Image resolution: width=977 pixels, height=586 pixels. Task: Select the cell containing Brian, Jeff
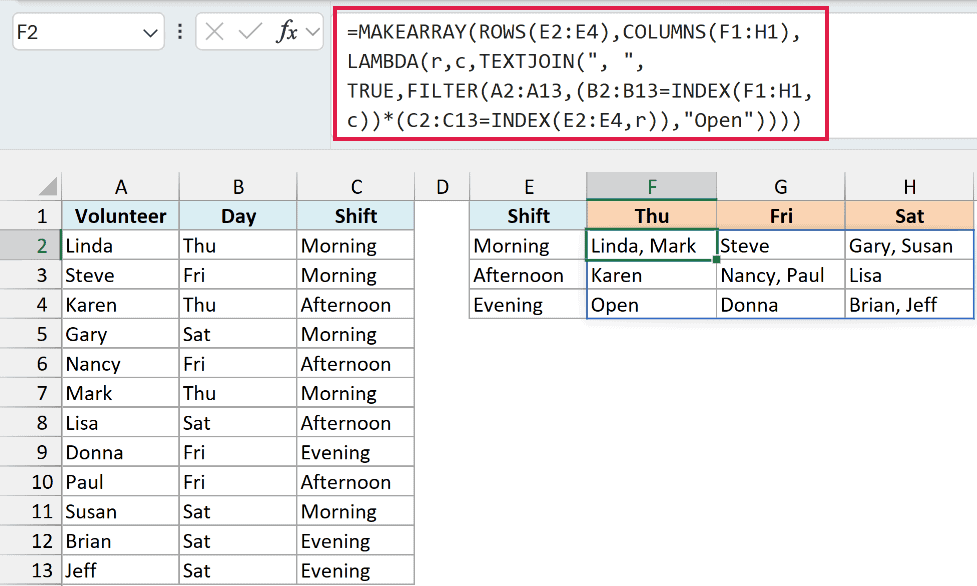[909, 304]
